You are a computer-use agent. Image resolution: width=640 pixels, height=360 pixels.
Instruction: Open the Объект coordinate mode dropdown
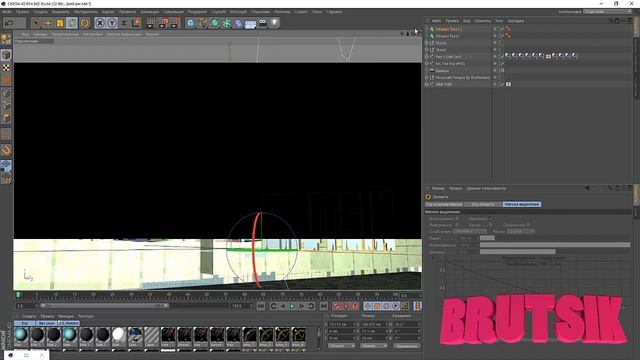[342, 346]
